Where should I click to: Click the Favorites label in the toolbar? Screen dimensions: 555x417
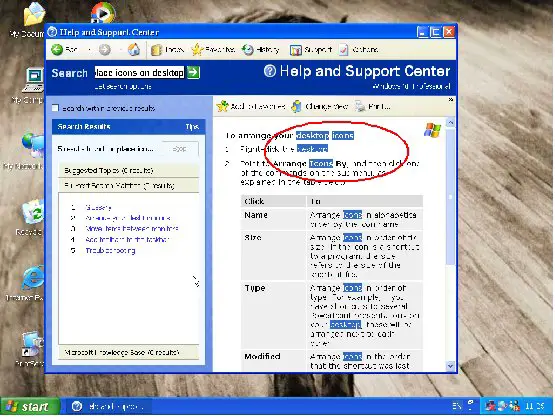click(x=220, y=50)
